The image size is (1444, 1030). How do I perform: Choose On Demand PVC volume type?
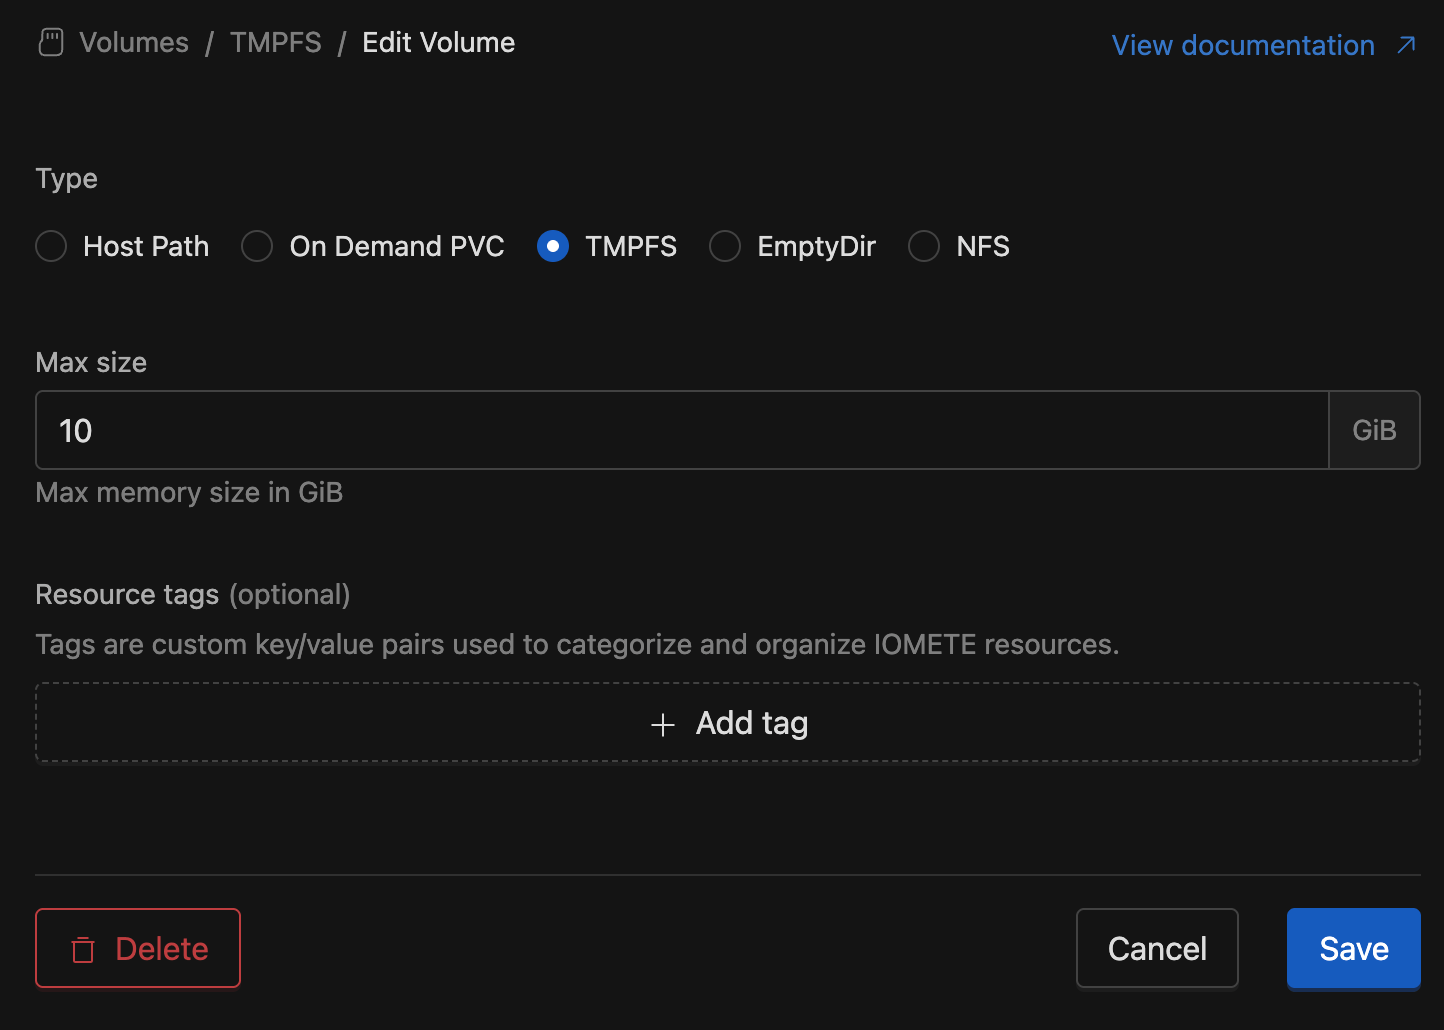[x=257, y=246]
